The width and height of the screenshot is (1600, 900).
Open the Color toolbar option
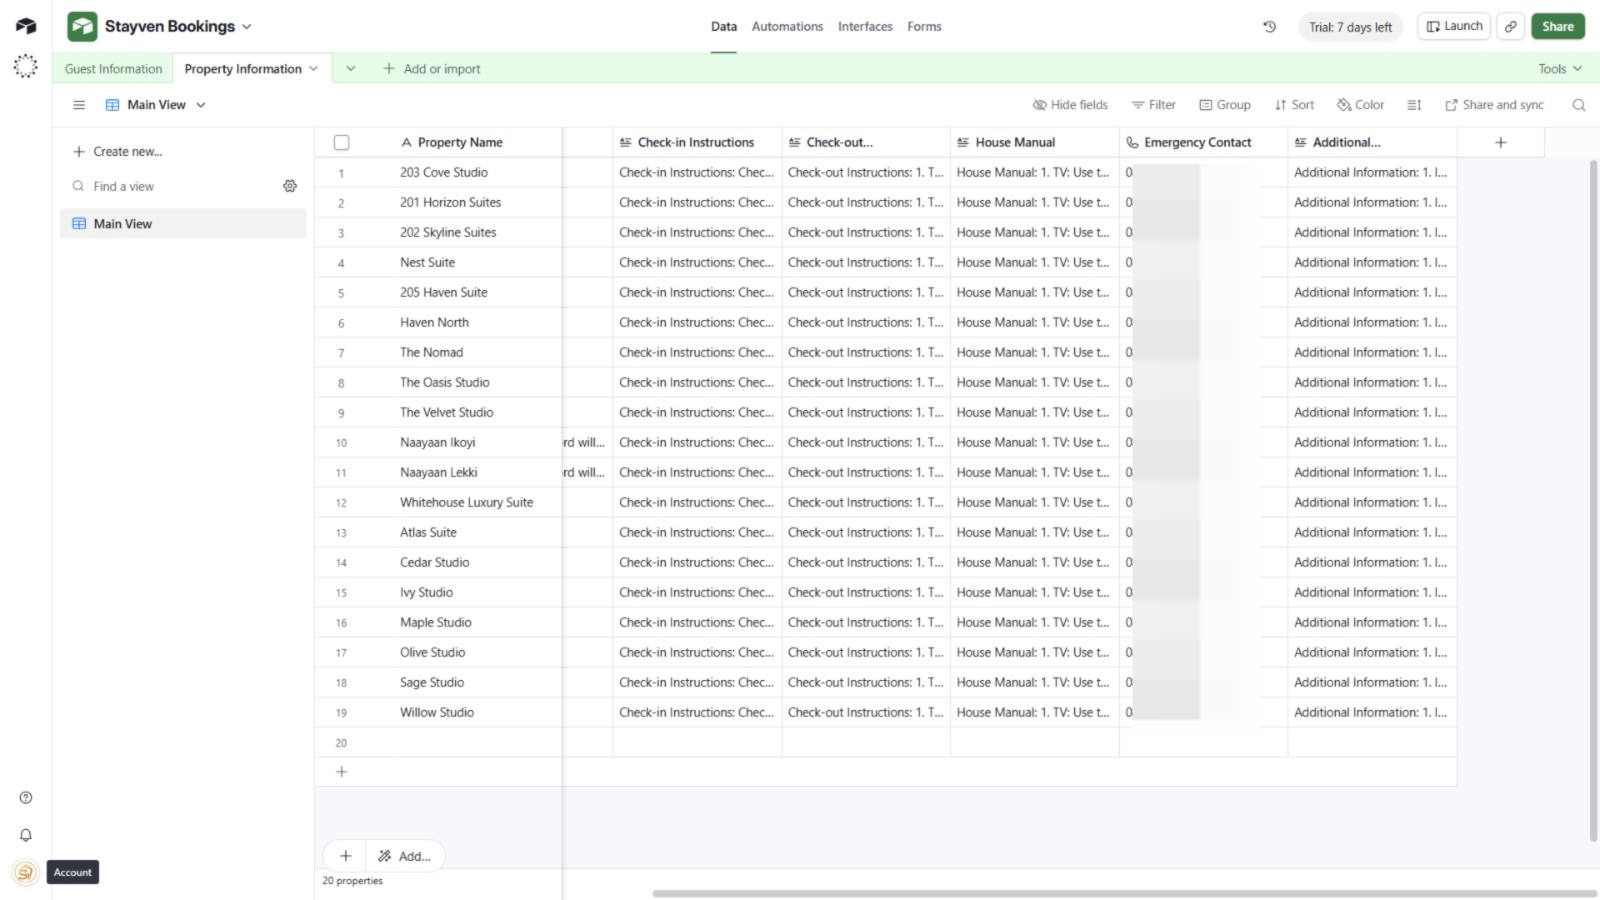(x=1361, y=105)
